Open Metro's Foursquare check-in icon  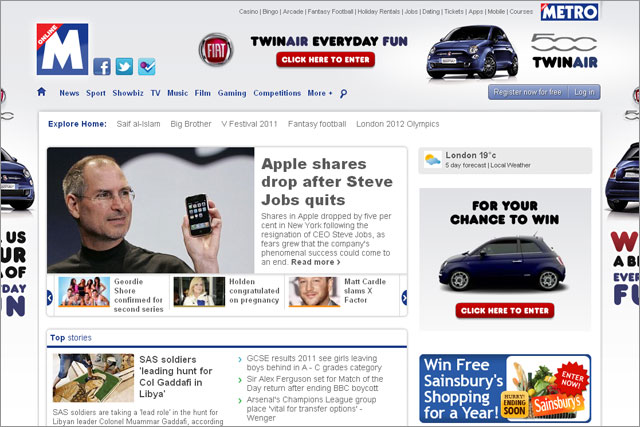[147, 67]
